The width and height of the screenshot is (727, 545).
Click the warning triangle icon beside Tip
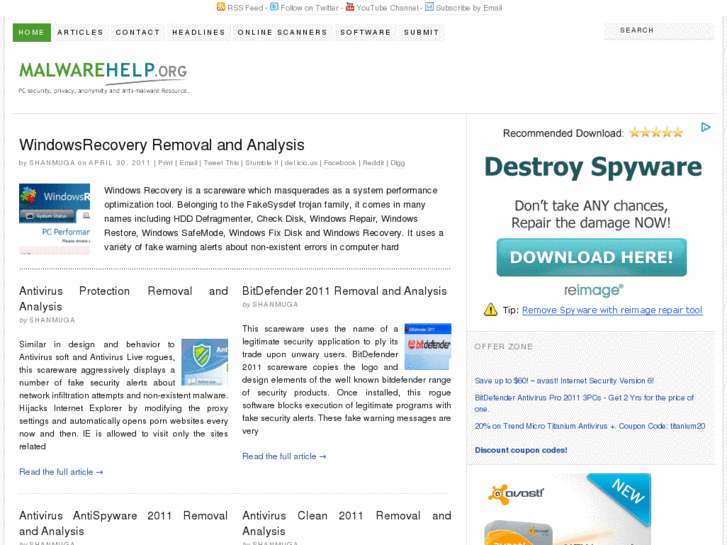coord(491,309)
